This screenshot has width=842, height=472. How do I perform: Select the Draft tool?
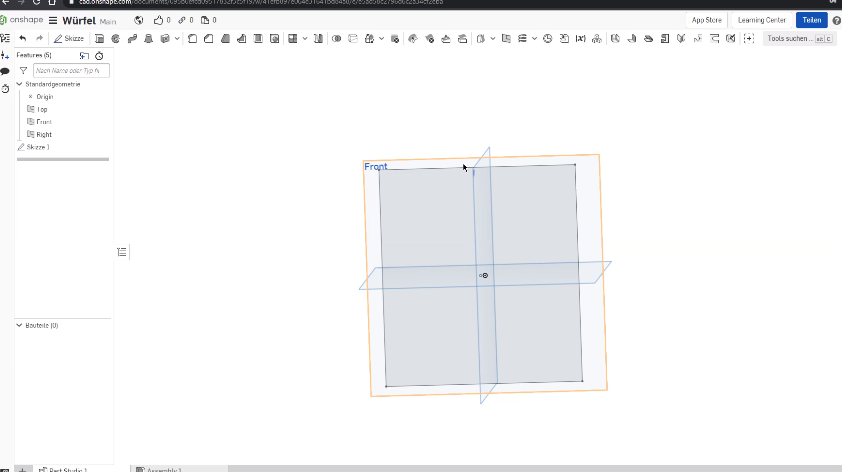(x=226, y=38)
